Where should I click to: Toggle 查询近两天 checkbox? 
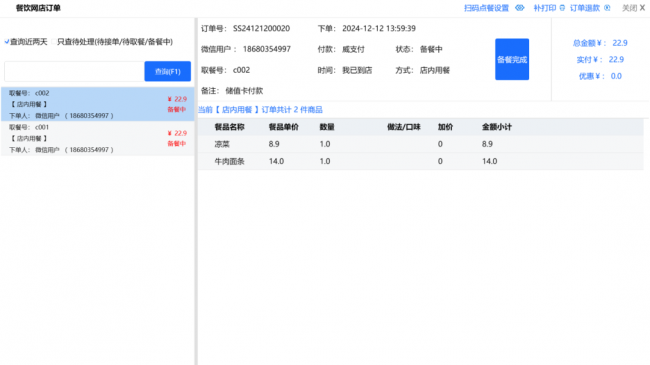click(7, 42)
